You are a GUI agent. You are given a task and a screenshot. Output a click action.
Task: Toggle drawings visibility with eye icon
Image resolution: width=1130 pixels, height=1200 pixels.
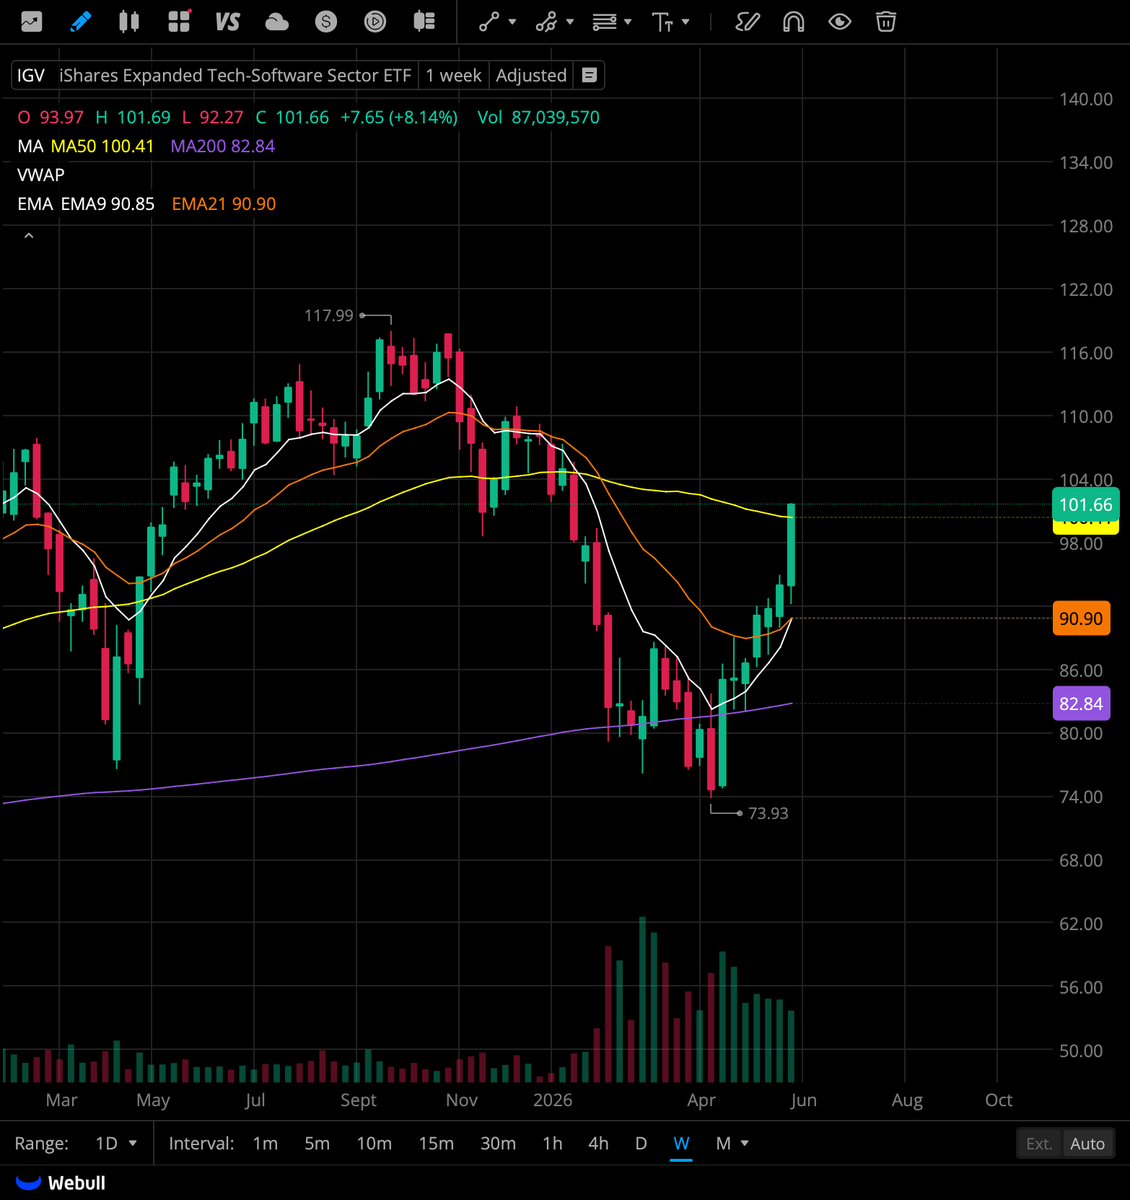click(x=840, y=22)
